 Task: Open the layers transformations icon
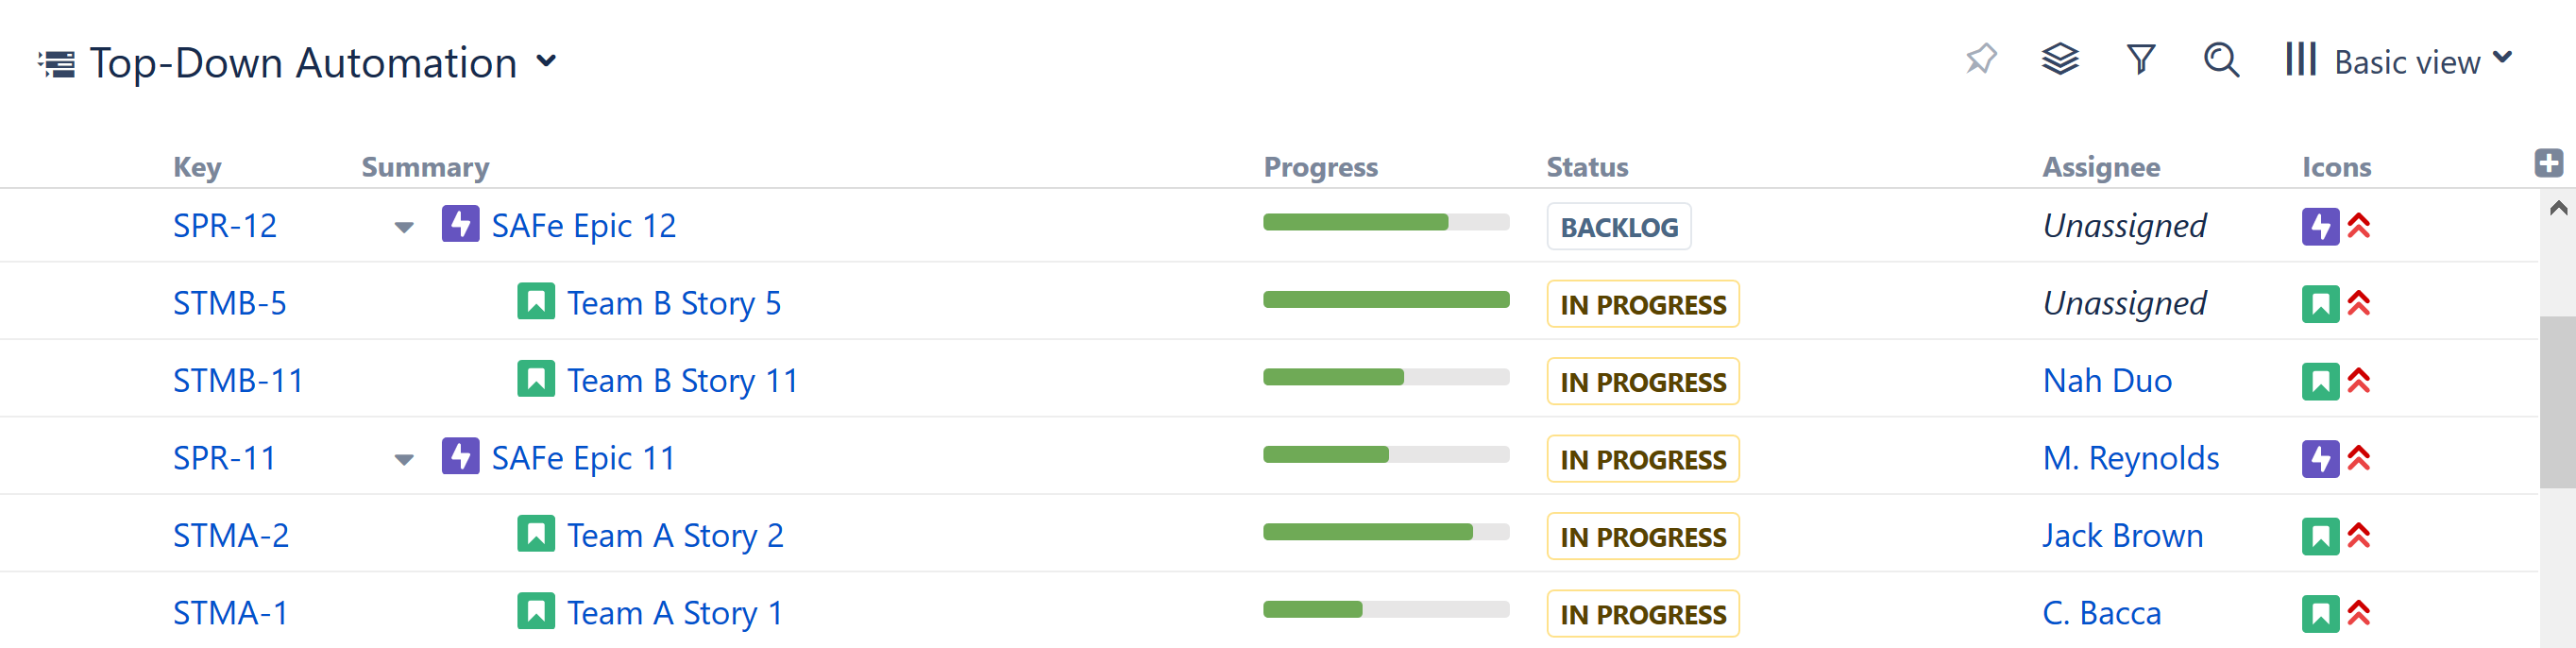(x=2059, y=60)
